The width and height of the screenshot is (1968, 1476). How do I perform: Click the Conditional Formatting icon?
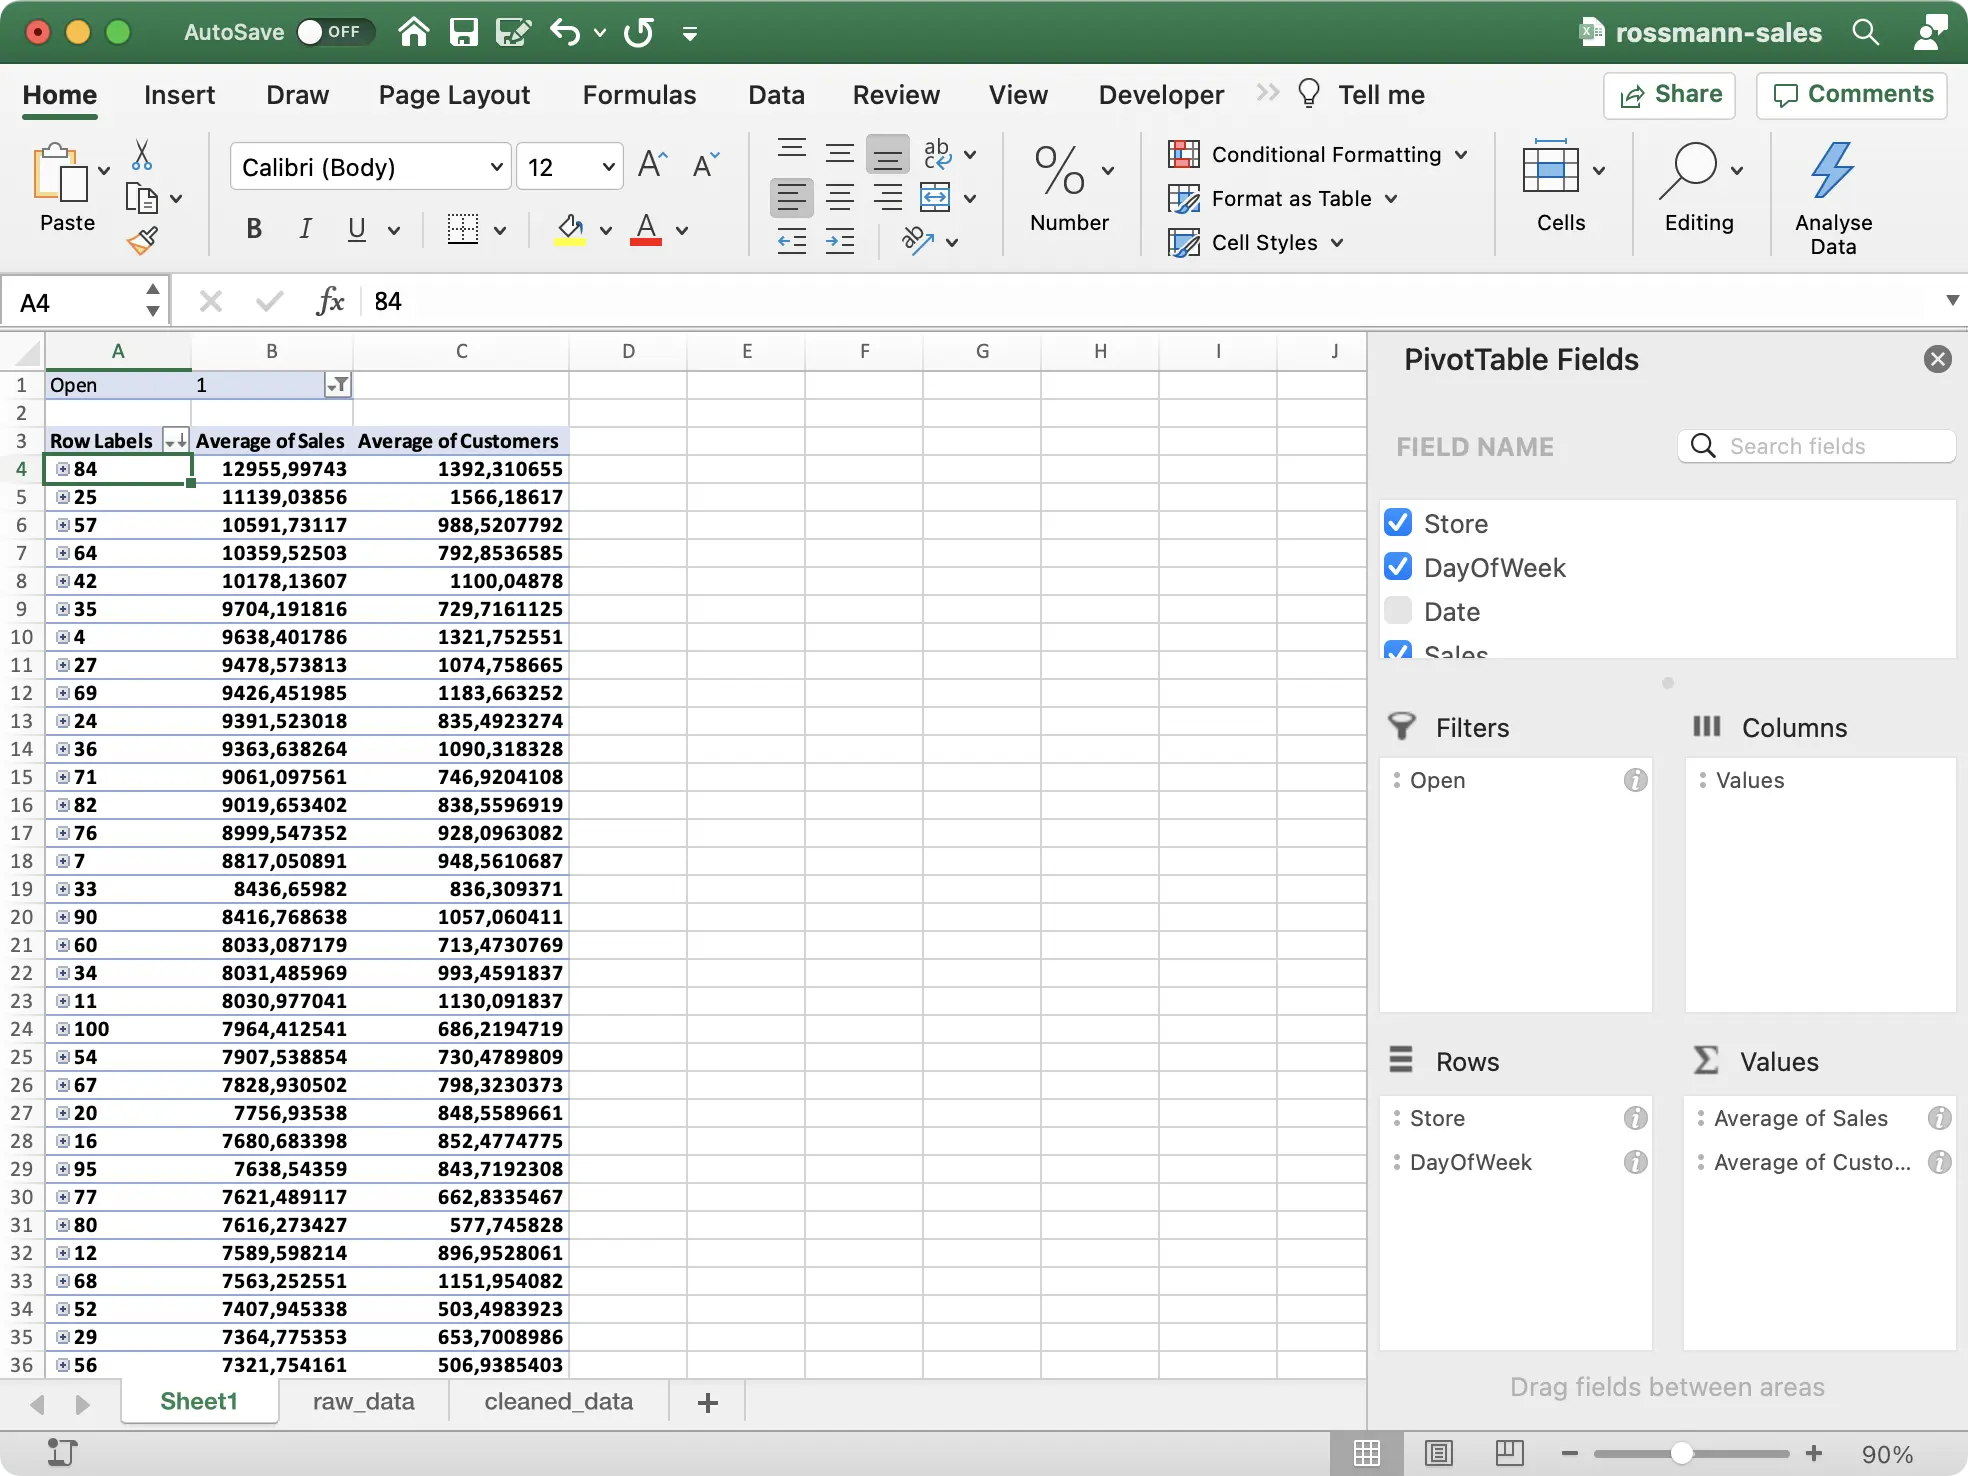tap(1185, 154)
